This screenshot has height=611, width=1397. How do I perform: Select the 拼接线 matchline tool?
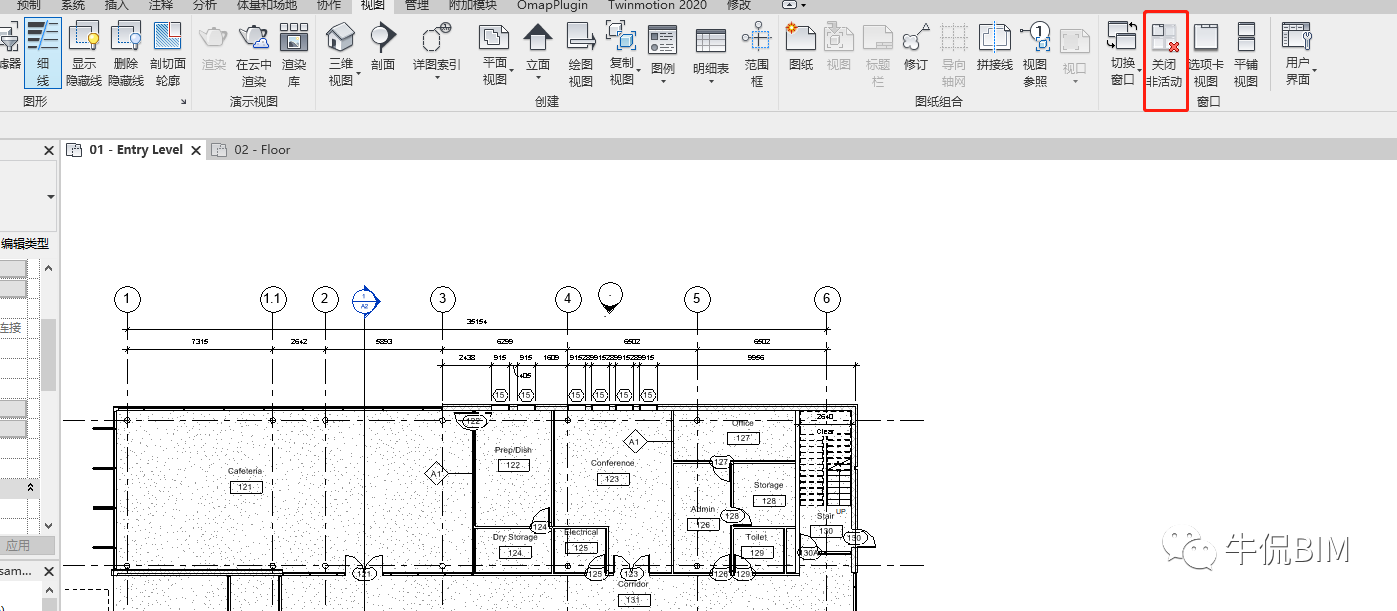(995, 48)
